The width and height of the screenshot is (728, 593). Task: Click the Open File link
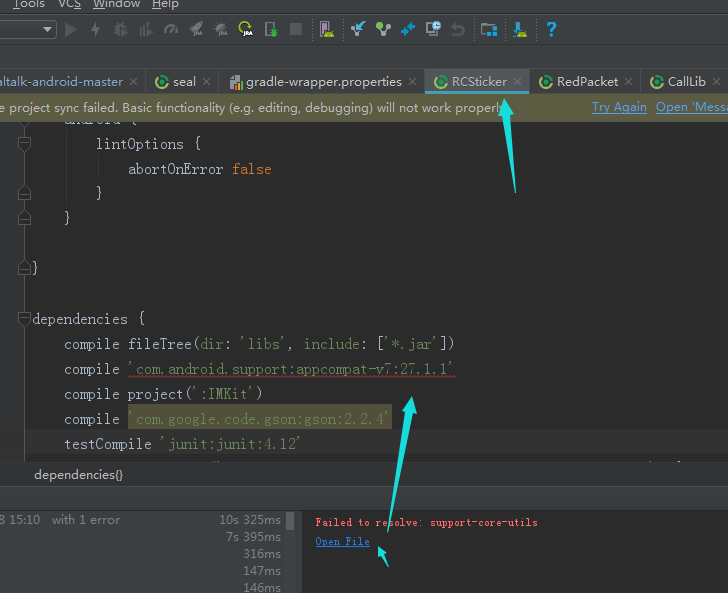[343, 541]
